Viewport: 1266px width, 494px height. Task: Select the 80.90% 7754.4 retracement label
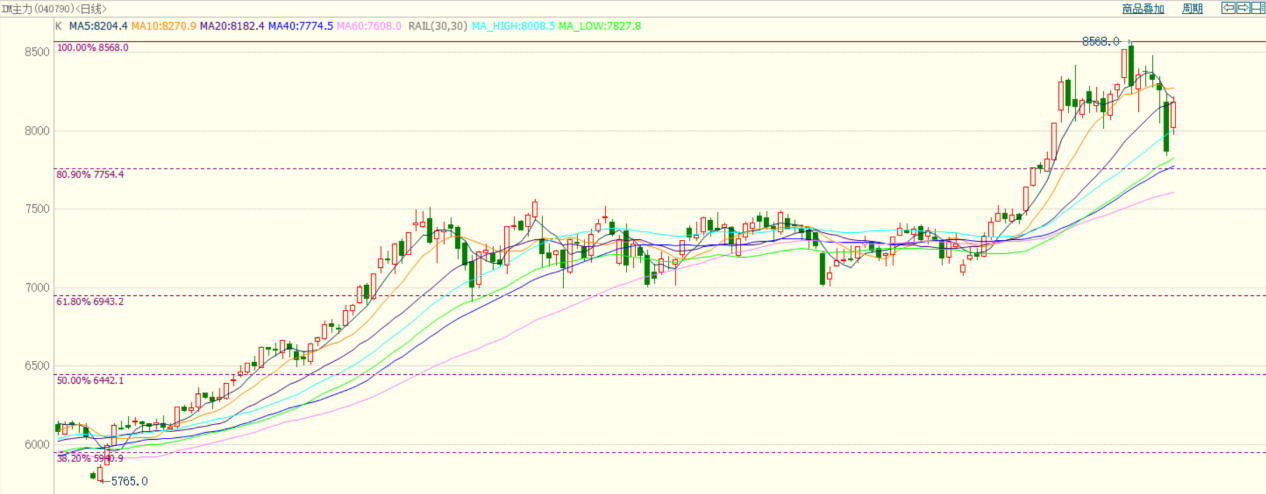(91, 175)
